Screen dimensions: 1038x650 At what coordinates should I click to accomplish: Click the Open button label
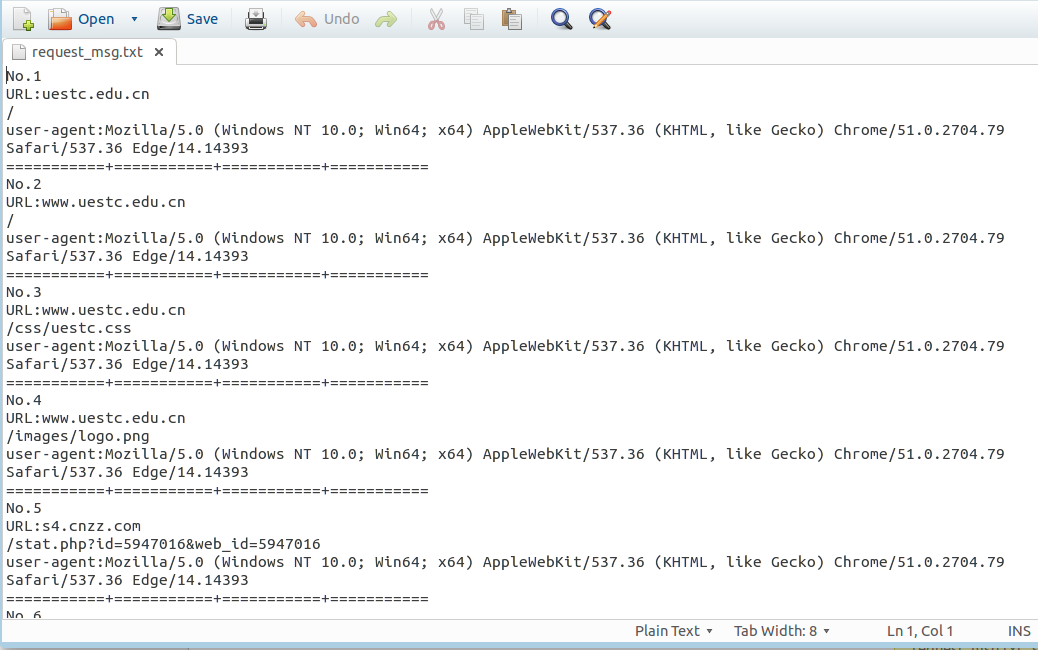click(96, 19)
